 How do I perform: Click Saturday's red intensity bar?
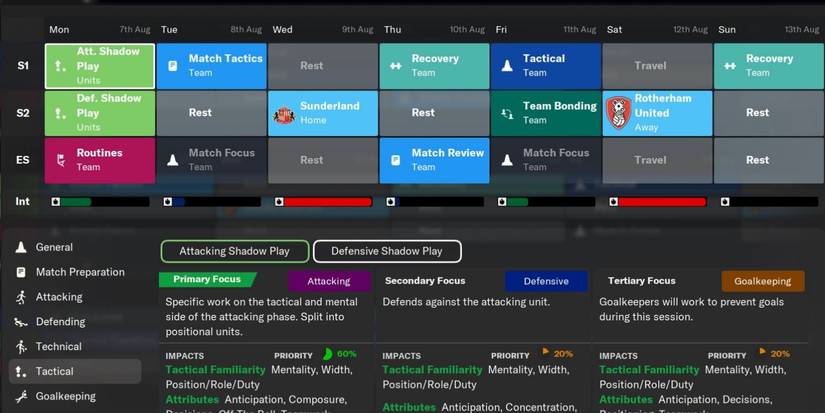click(x=658, y=202)
